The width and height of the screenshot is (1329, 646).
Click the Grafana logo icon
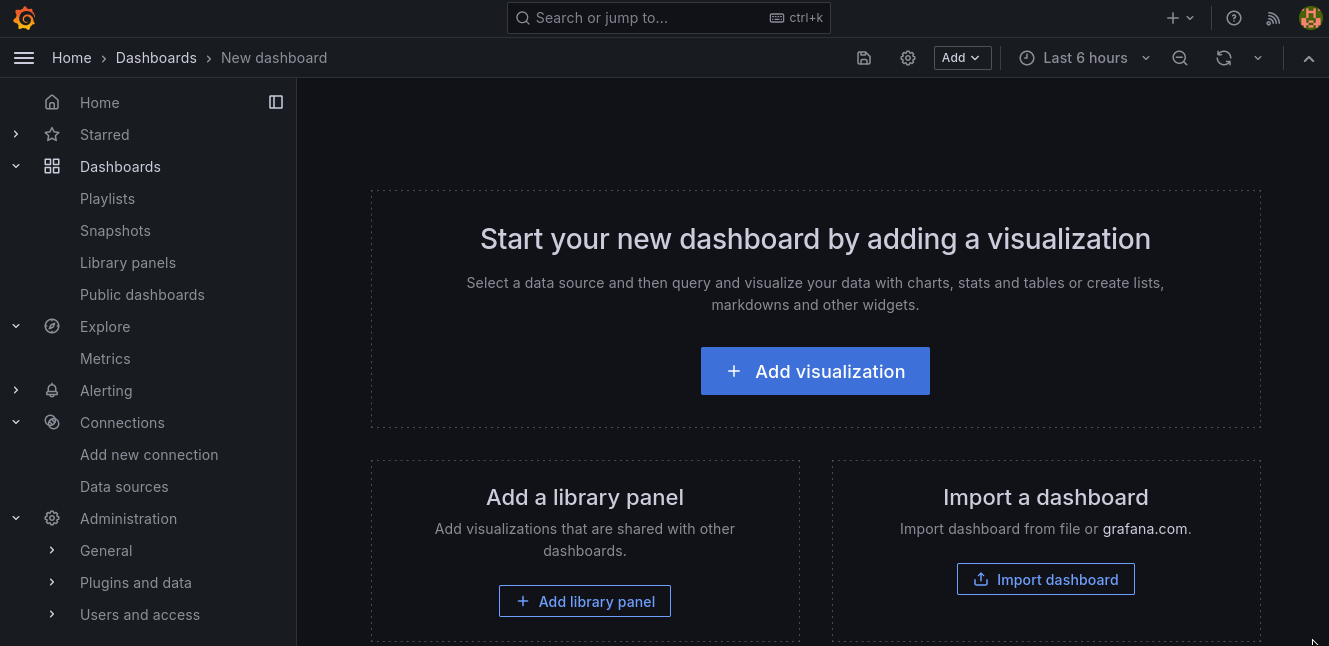[24, 18]
